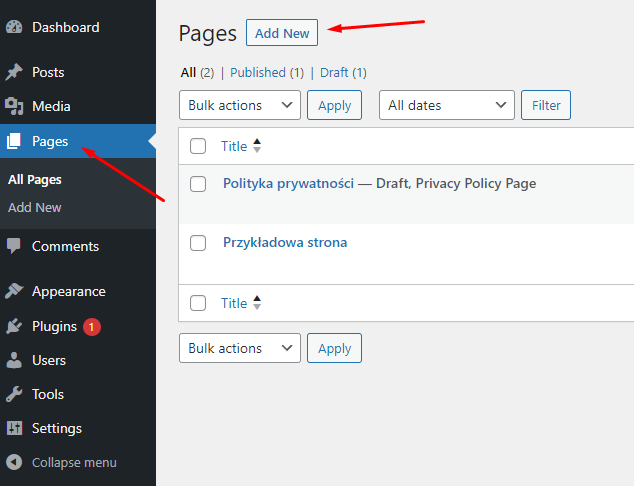The image size is (634, 486).
Task: Click the Settings sliders icon
Action: click(14, 428)
